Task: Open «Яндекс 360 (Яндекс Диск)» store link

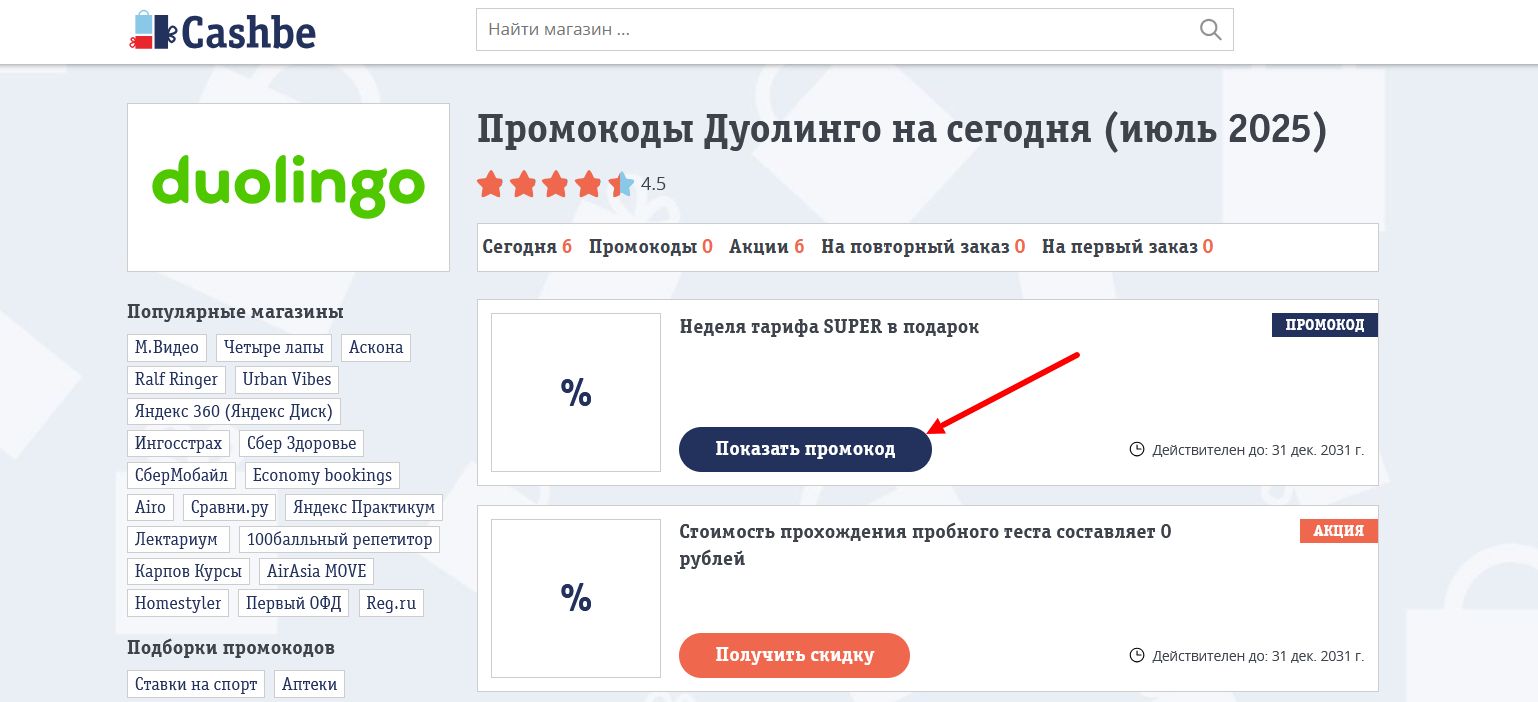Action: pyautogui.click(x=235, y=412)
